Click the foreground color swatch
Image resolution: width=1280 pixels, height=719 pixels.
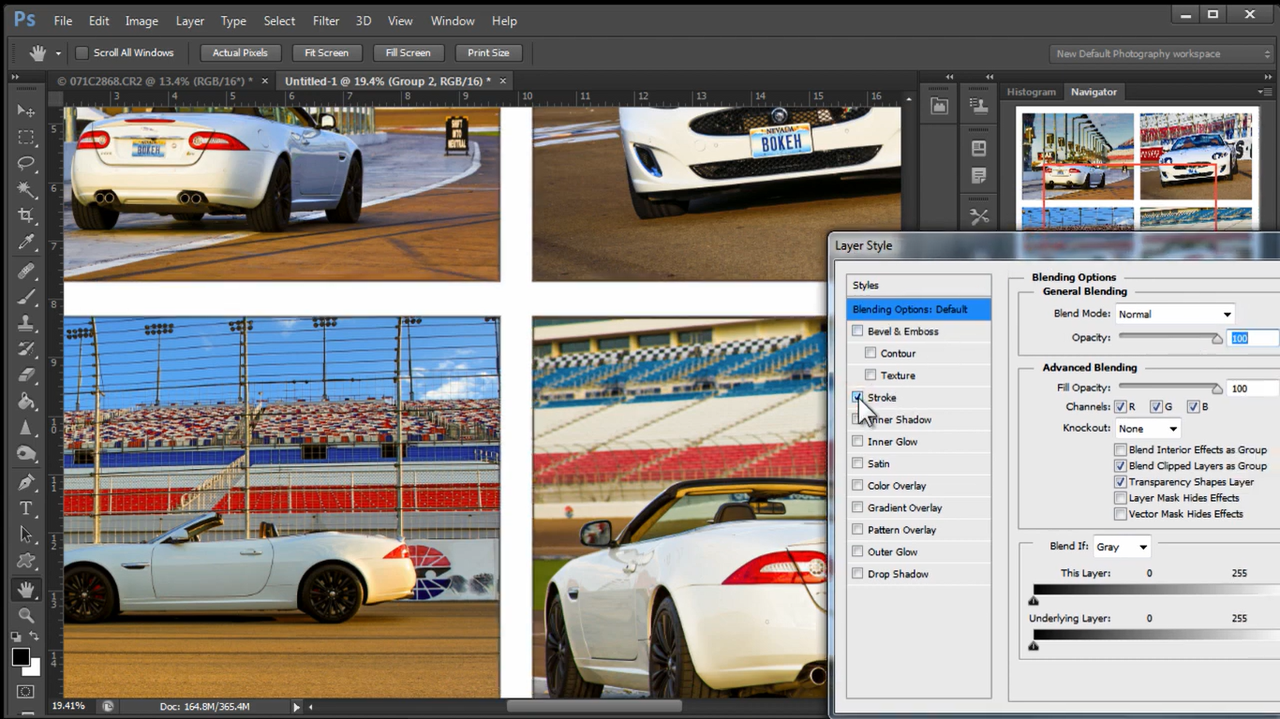pos(20,657)
